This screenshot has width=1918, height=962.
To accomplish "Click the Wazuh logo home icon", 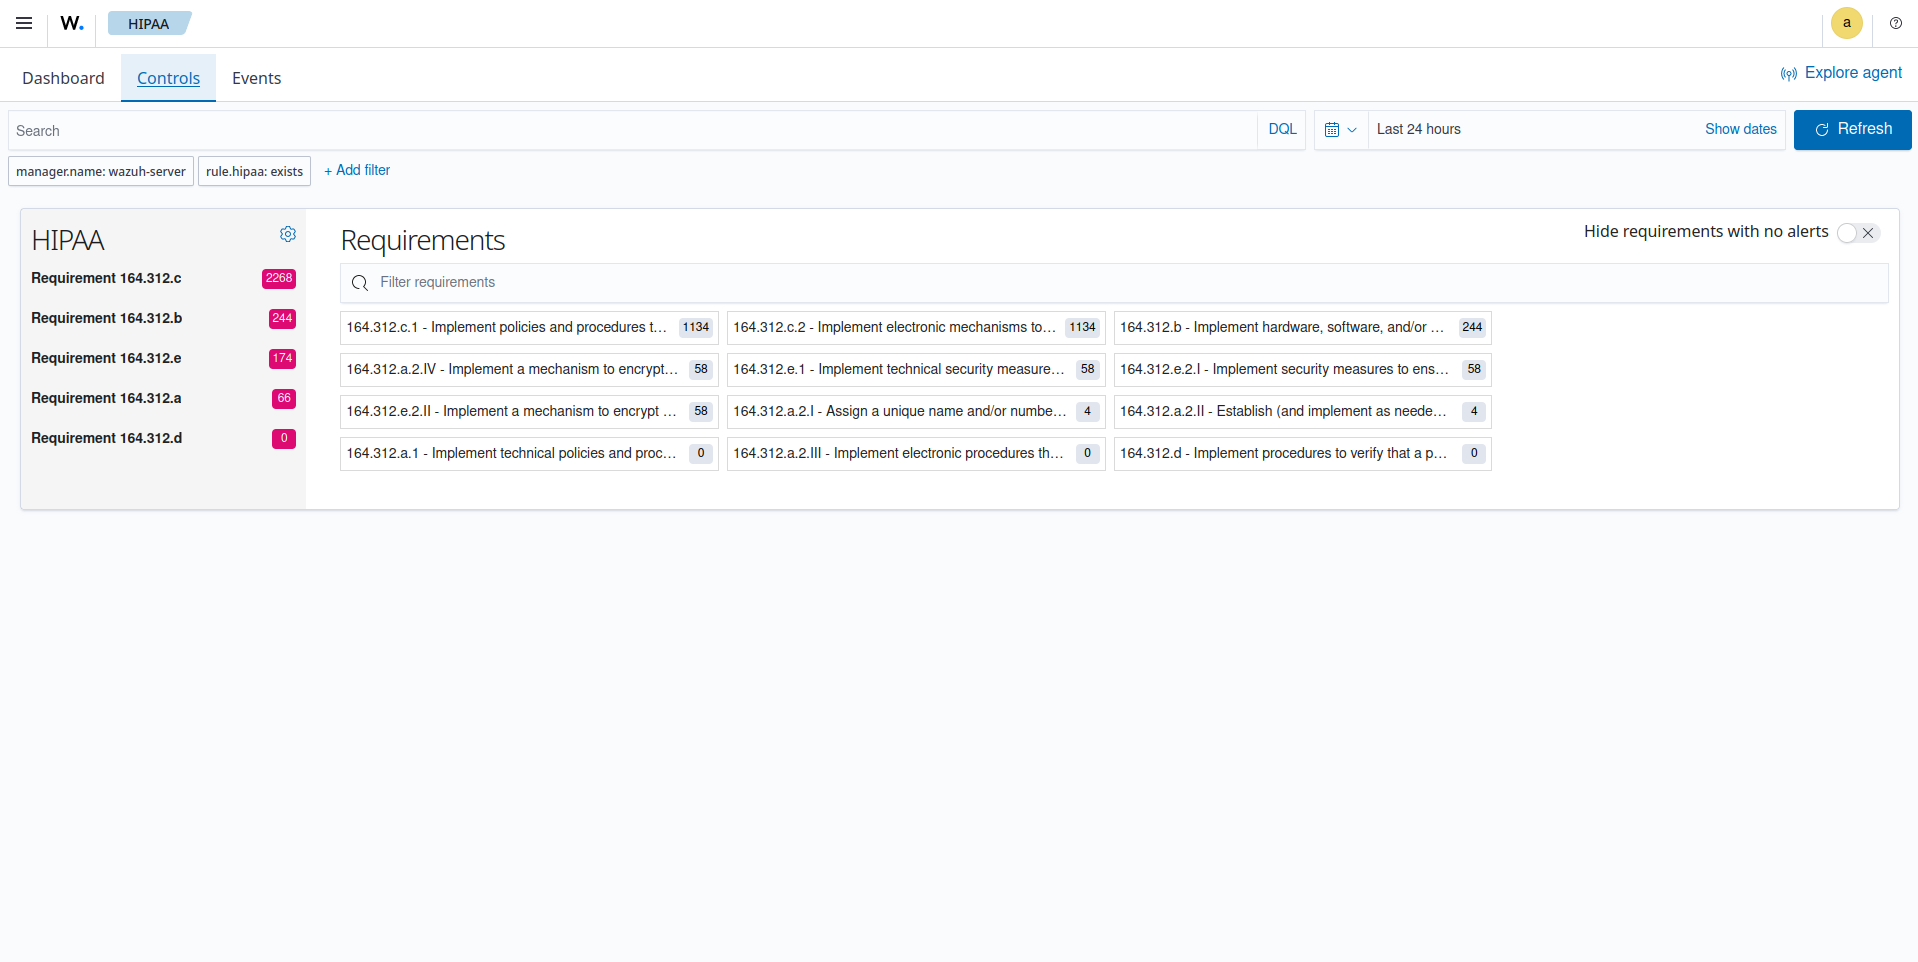I will [71, 23].
